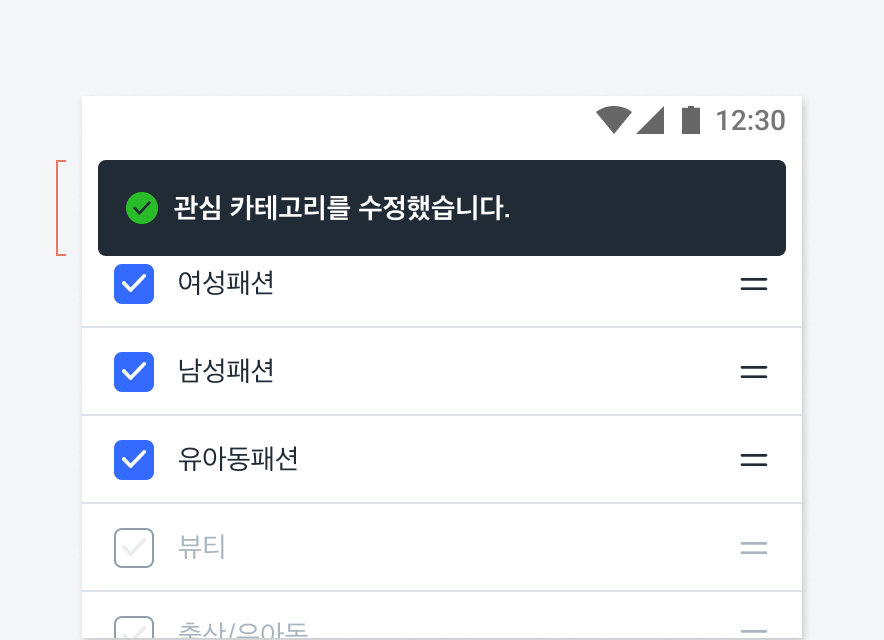Tap the battery status icon
Image resolution: width=884 pixels, height=640 pixels.
coord(690,120)
